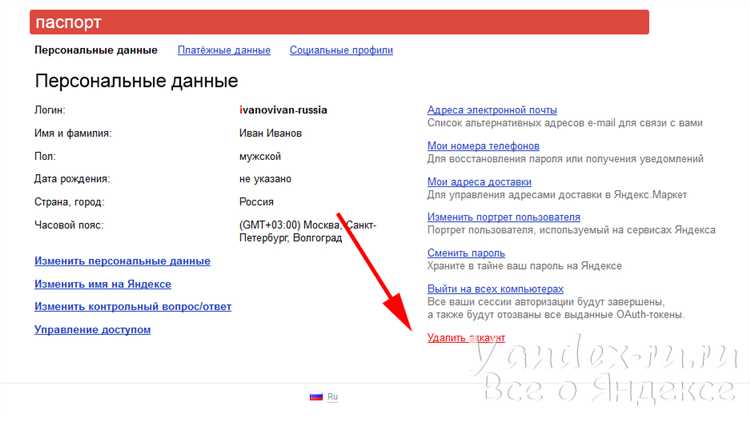The image size is (750, 421).
Task: Switch to the Платёжные данные tab
Action: [224, 50]
